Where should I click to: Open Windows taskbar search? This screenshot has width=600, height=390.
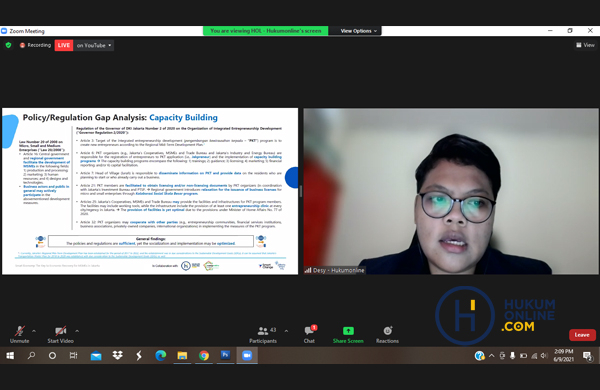[x=31, y=356]
